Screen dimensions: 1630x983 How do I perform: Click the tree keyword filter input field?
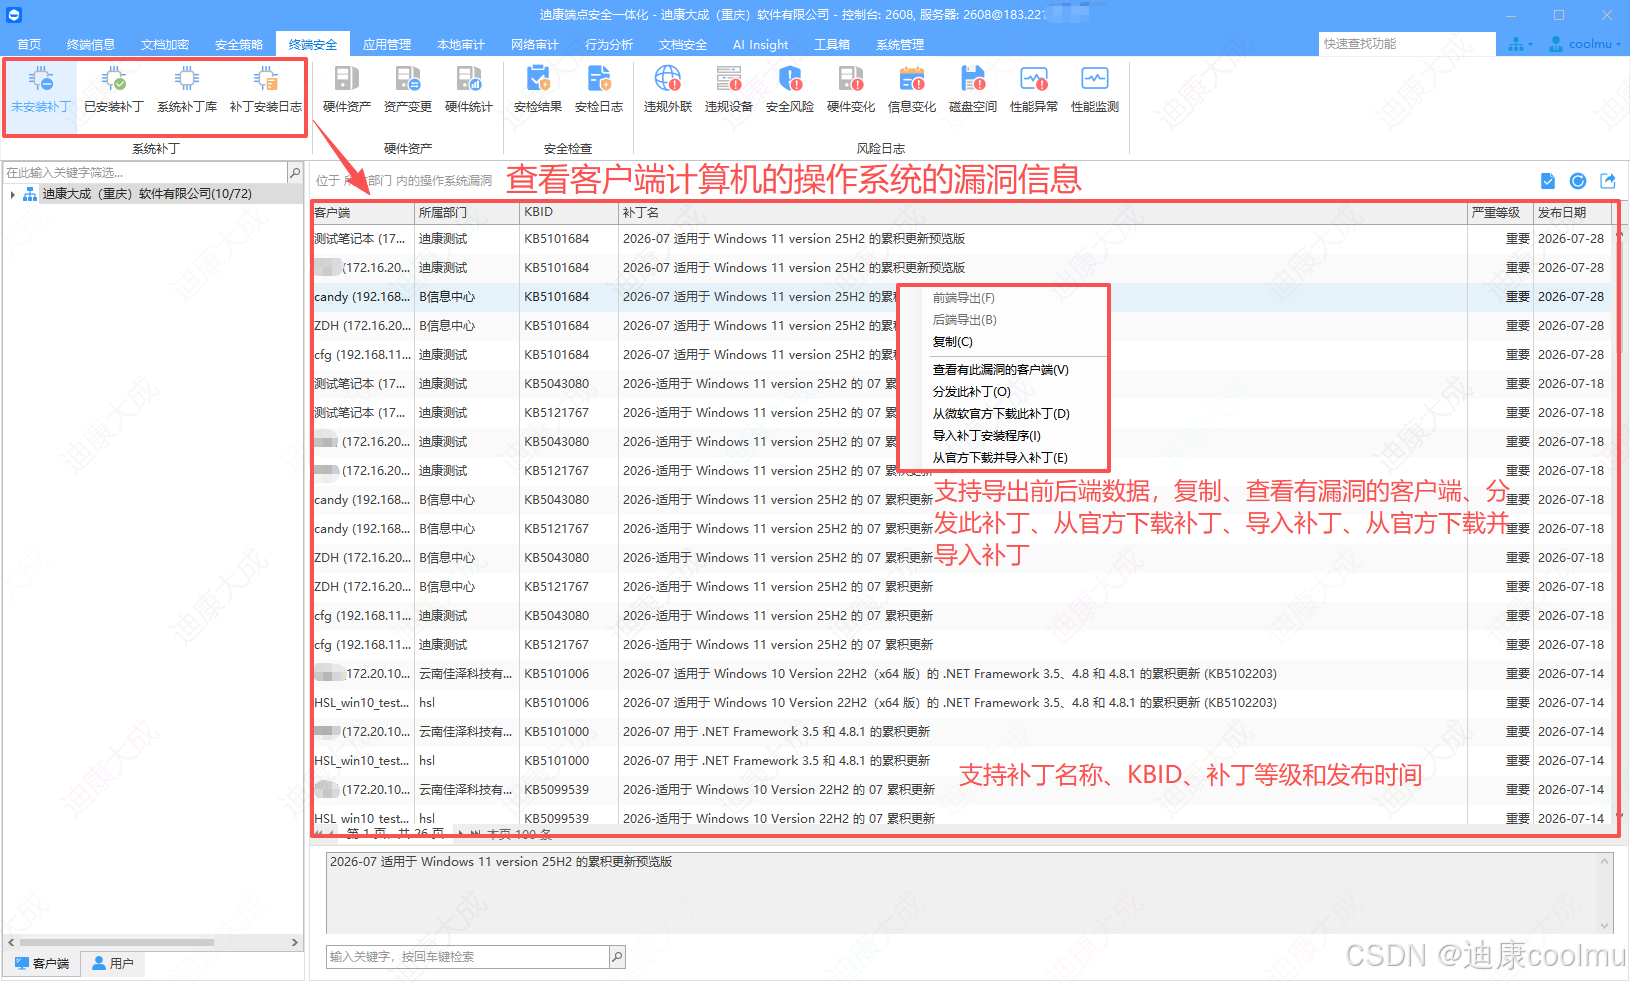[x=145, y=173]
